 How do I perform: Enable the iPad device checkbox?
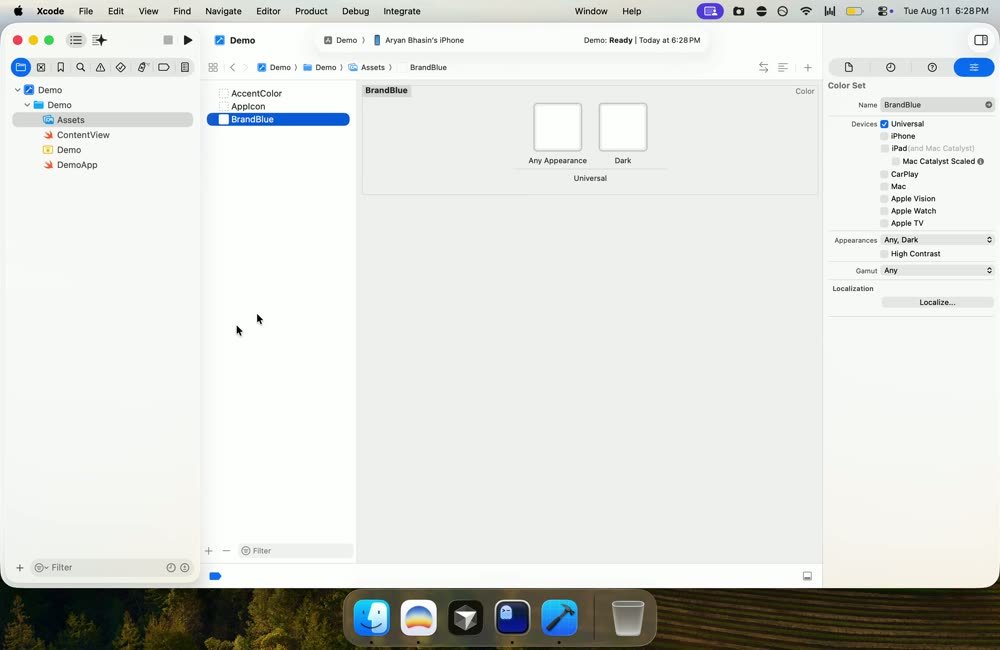pyautogui.click(x=884, y=148)
